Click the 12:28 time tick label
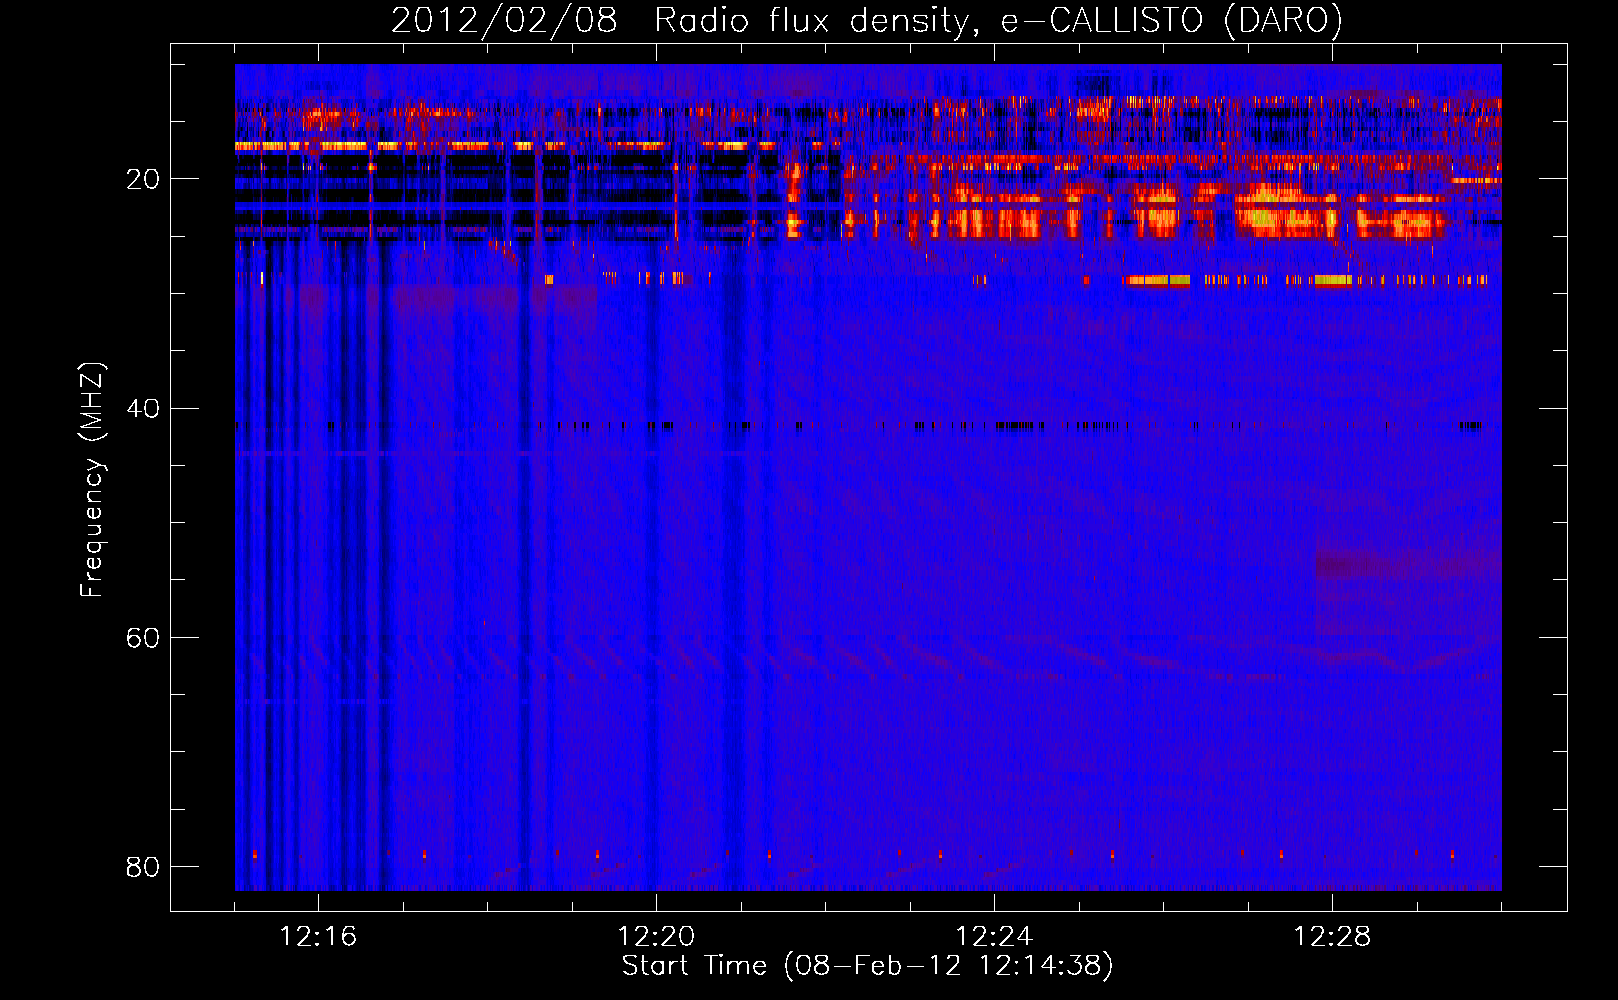Screen dimensions: 1618x1000 tap(1332, 937)
